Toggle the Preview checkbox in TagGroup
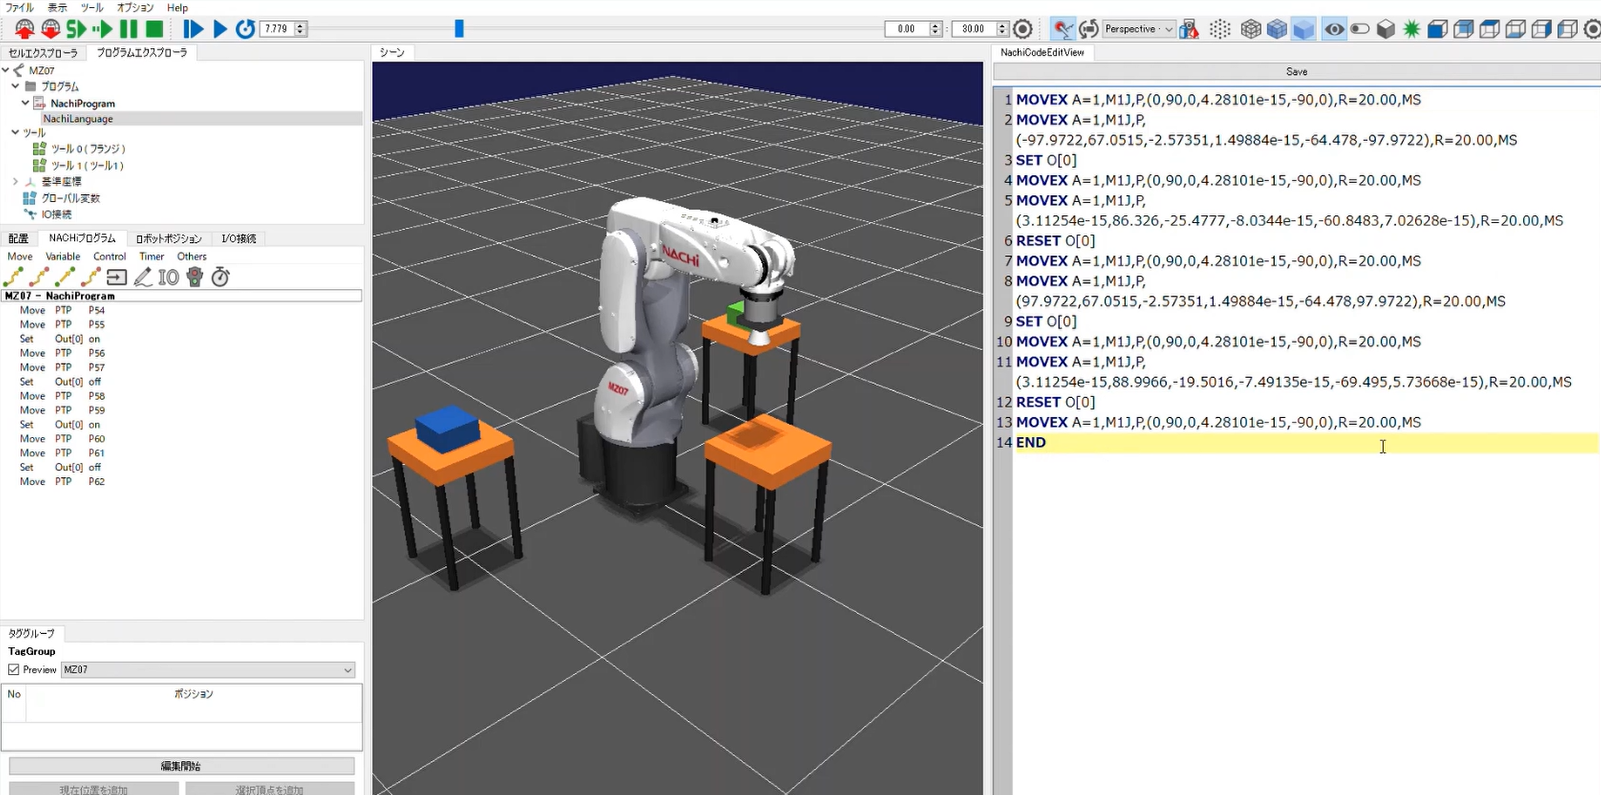The image size is (1601, 795). coord(14,670)
